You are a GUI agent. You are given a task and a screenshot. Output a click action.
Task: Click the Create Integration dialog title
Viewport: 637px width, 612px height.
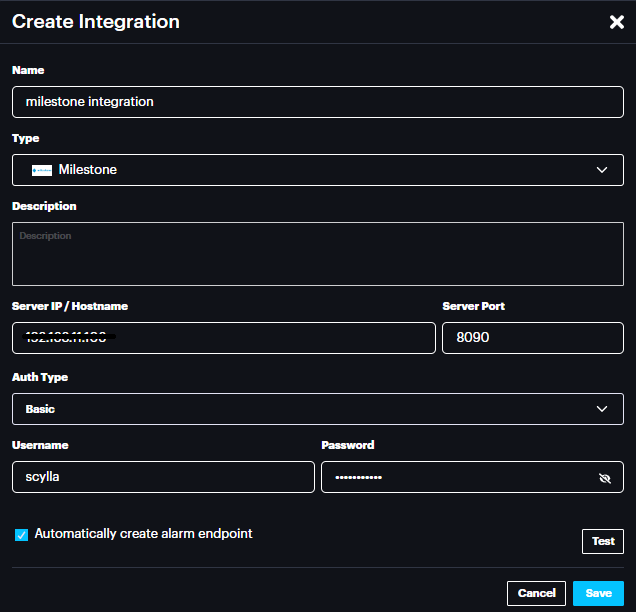(96, 21)
